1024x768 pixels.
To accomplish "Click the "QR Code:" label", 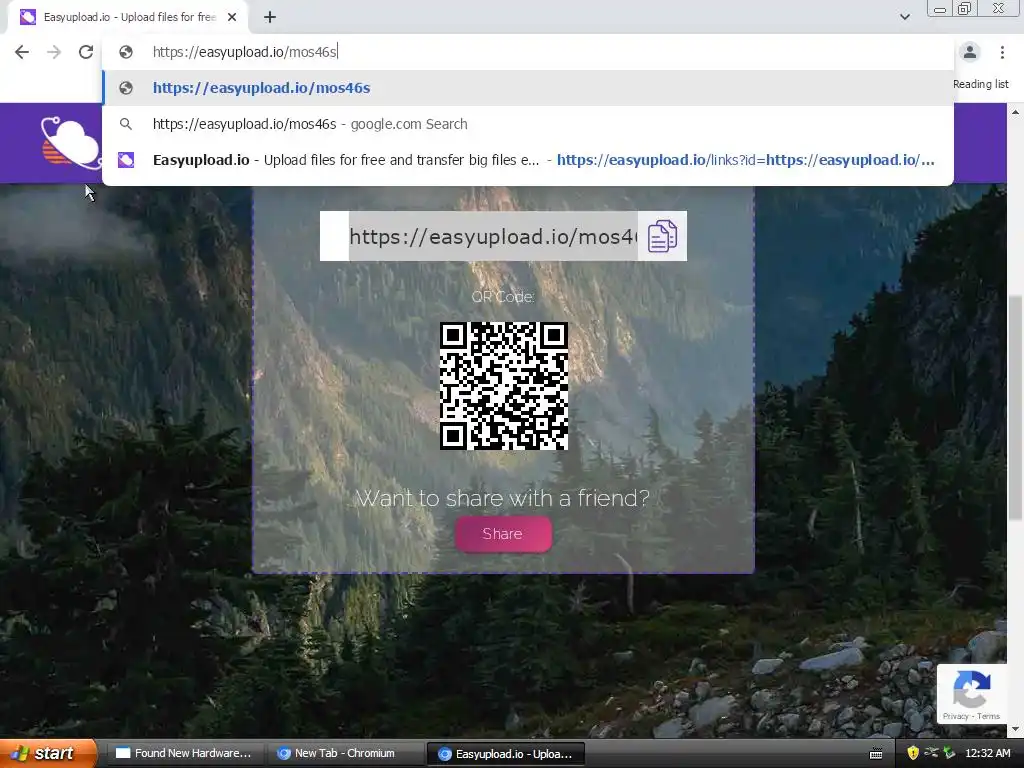I will click(503, 297).
